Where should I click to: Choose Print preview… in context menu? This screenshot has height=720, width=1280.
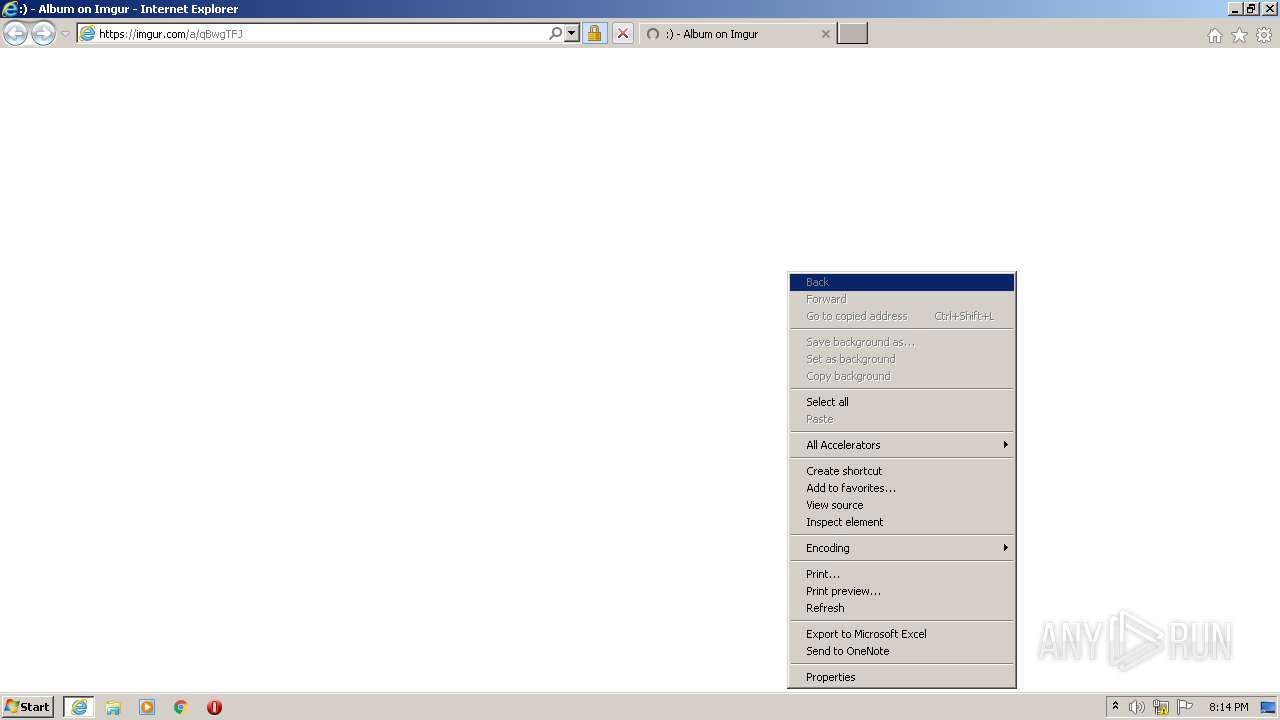coord(902,591)
